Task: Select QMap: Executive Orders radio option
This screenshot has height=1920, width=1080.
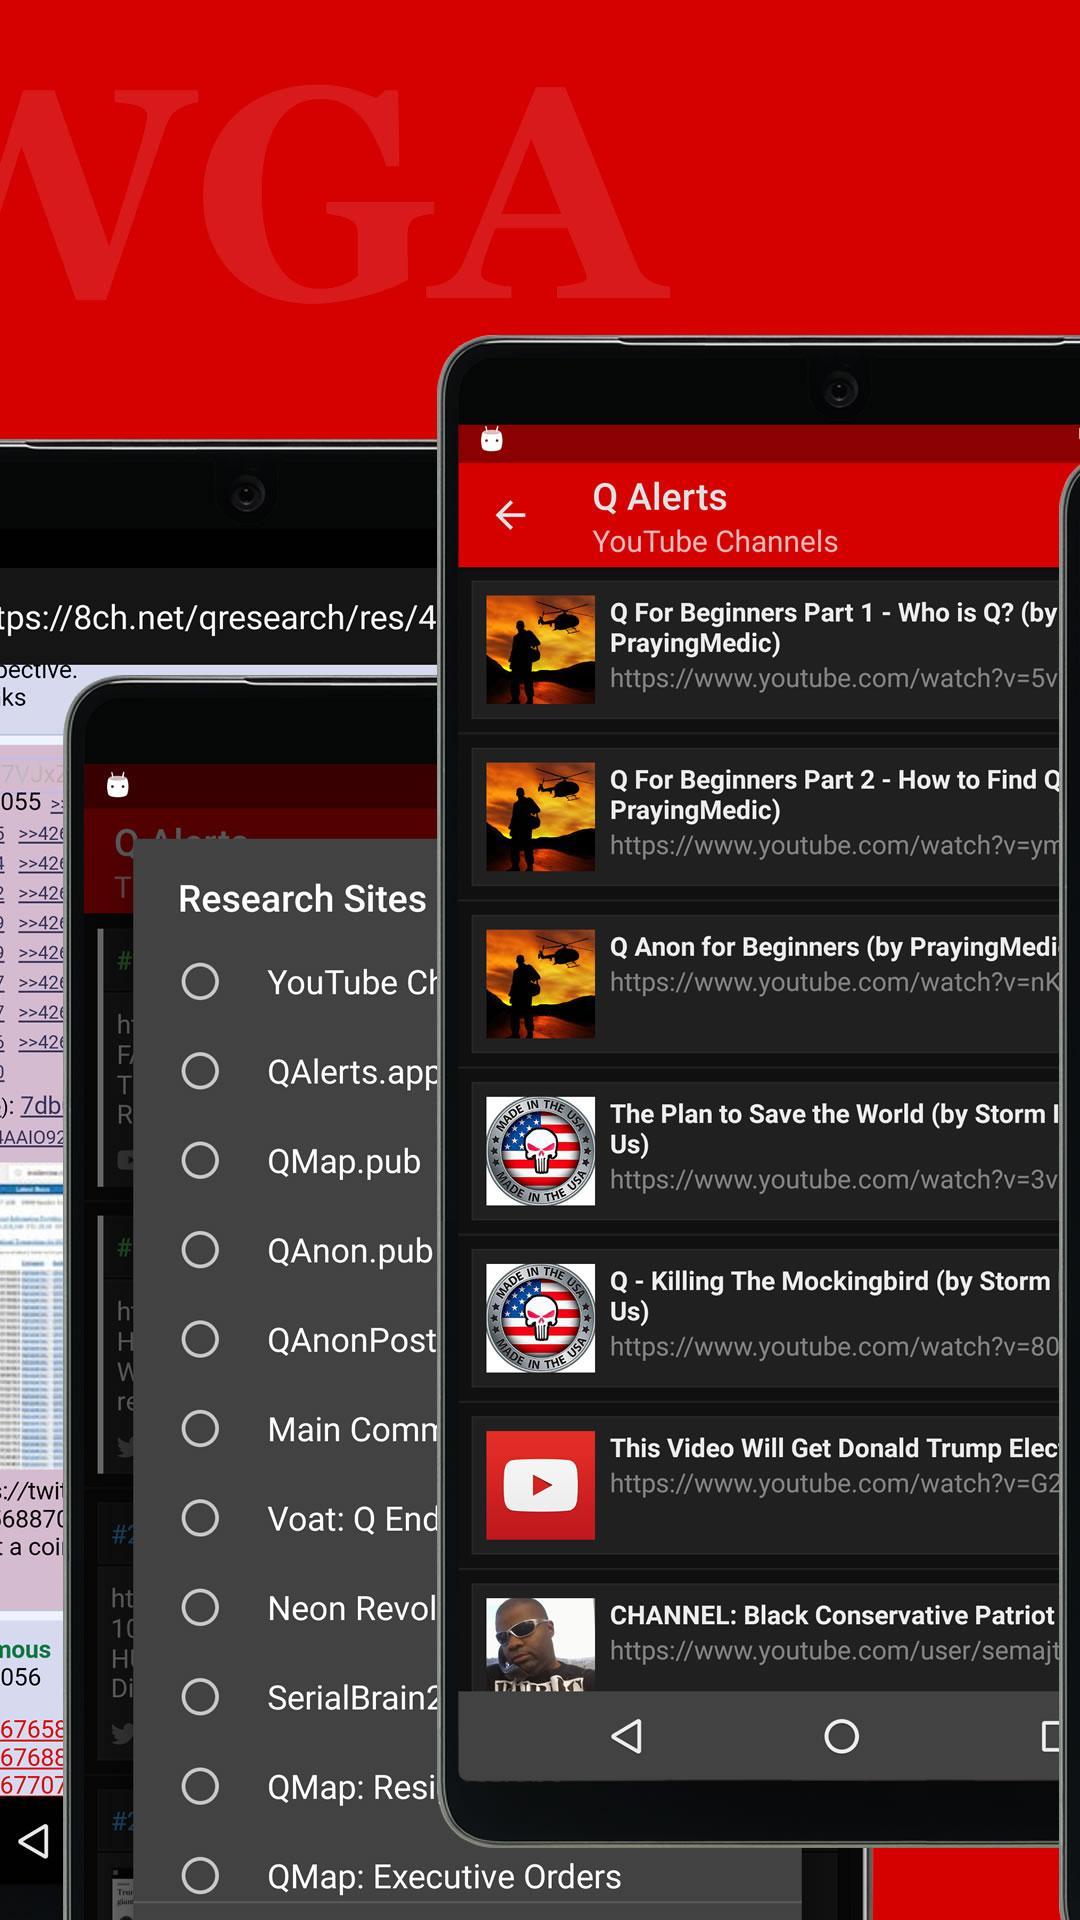Action: point(200,1876)
